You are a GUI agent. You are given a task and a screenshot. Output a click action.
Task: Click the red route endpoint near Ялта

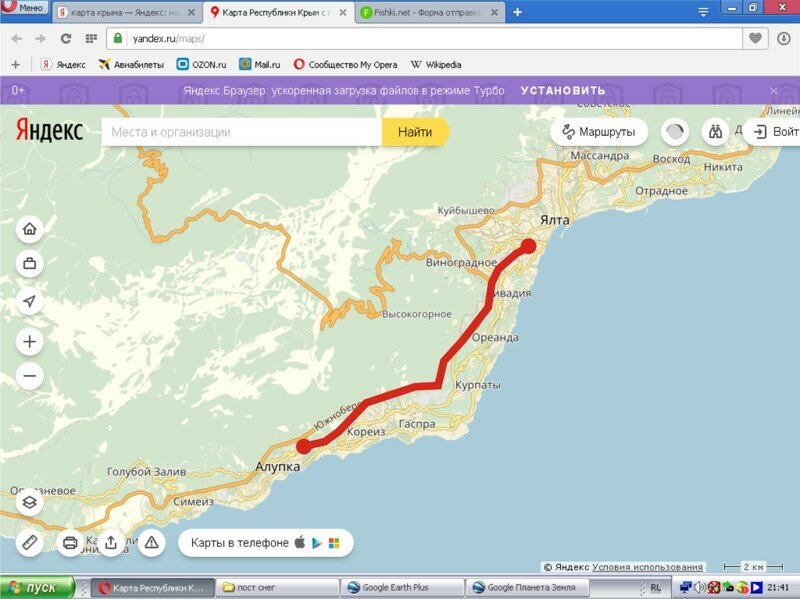[x=528, y=246]
